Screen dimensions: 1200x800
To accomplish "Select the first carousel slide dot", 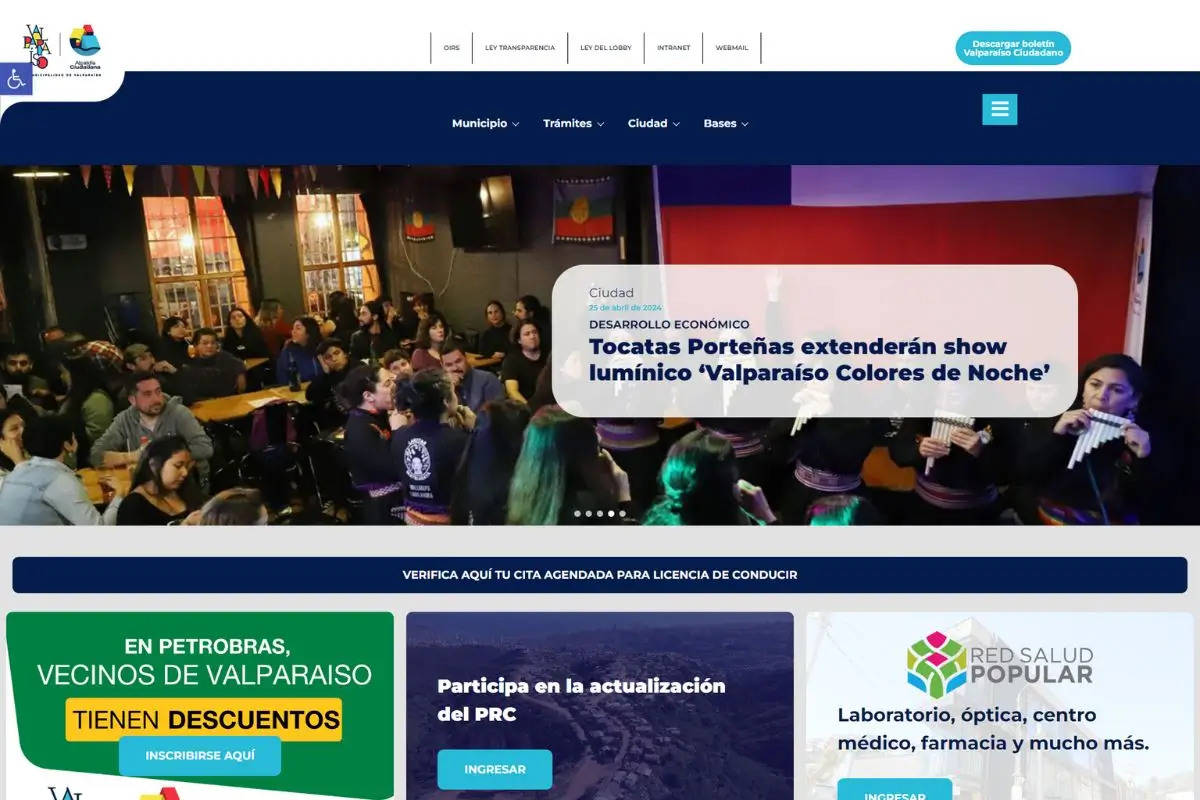I will [577, 514].
